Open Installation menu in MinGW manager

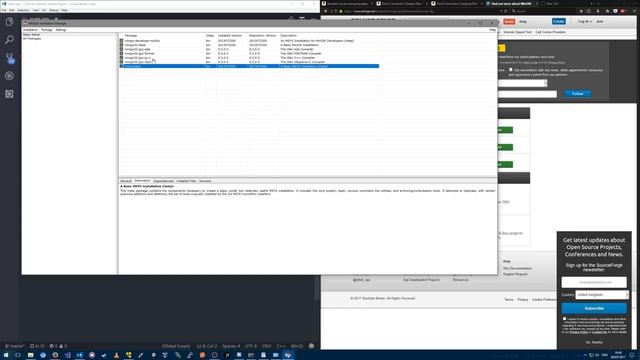coord(30,30)
